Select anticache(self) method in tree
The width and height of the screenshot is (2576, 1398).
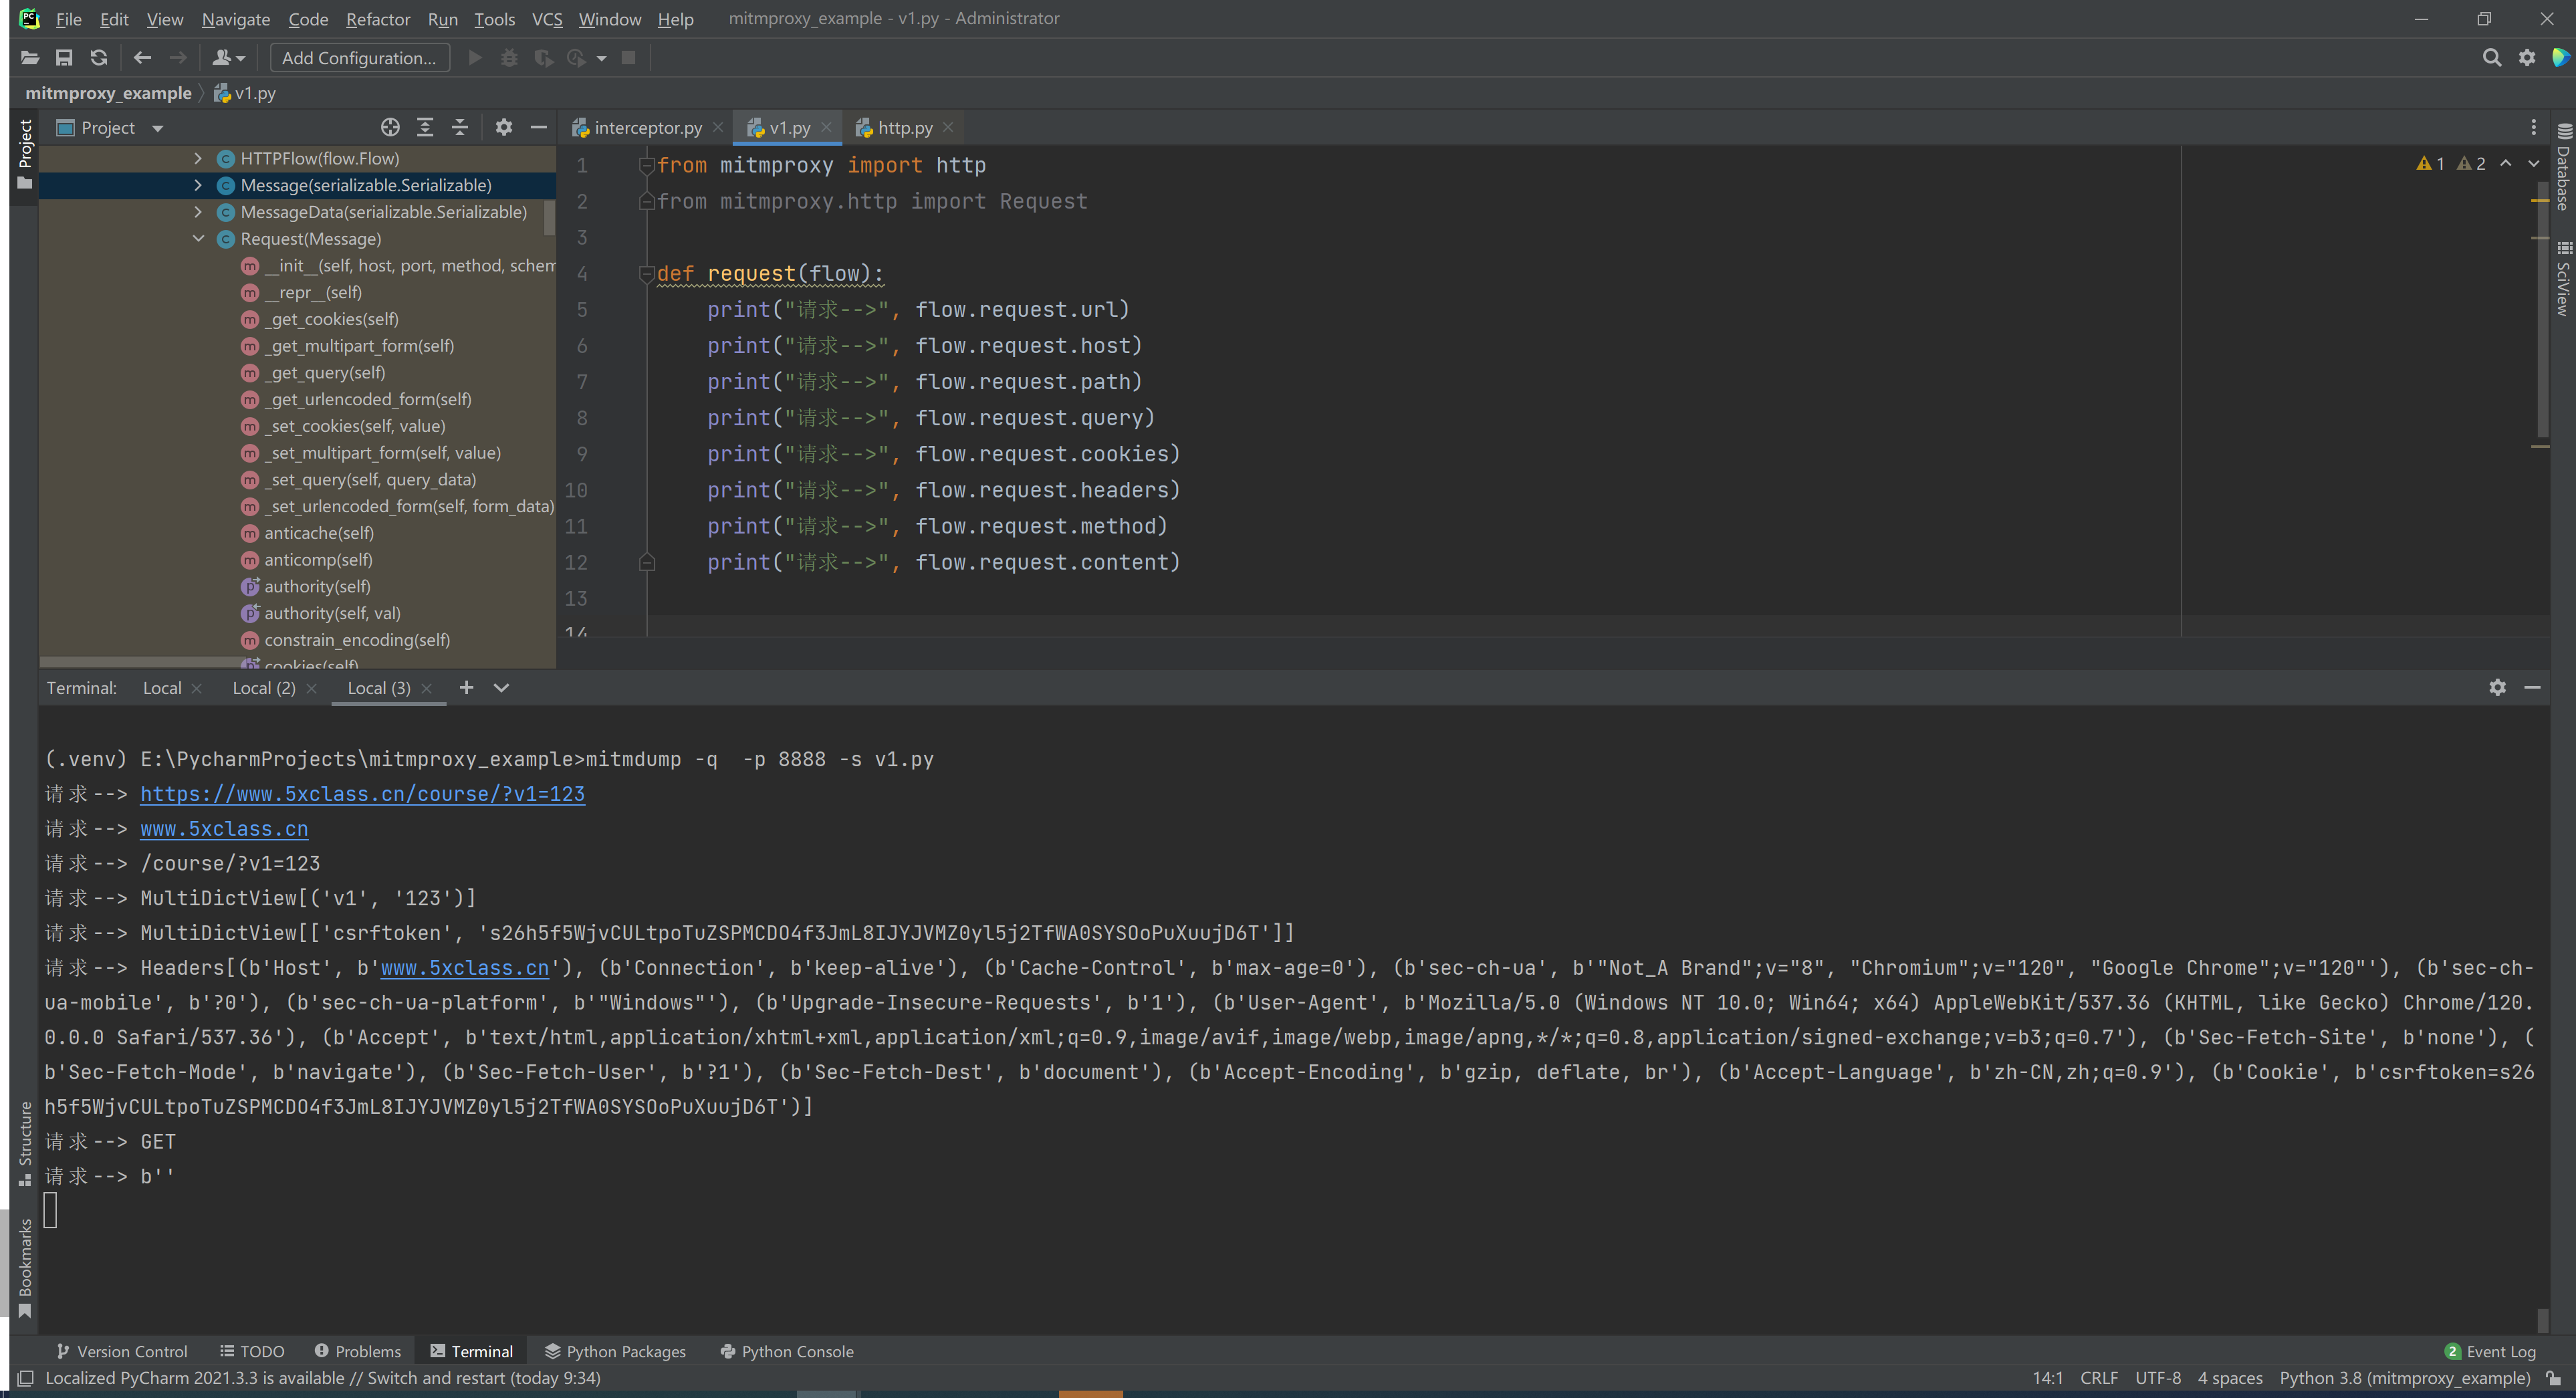pyautogui.click(x=319, y=533)
